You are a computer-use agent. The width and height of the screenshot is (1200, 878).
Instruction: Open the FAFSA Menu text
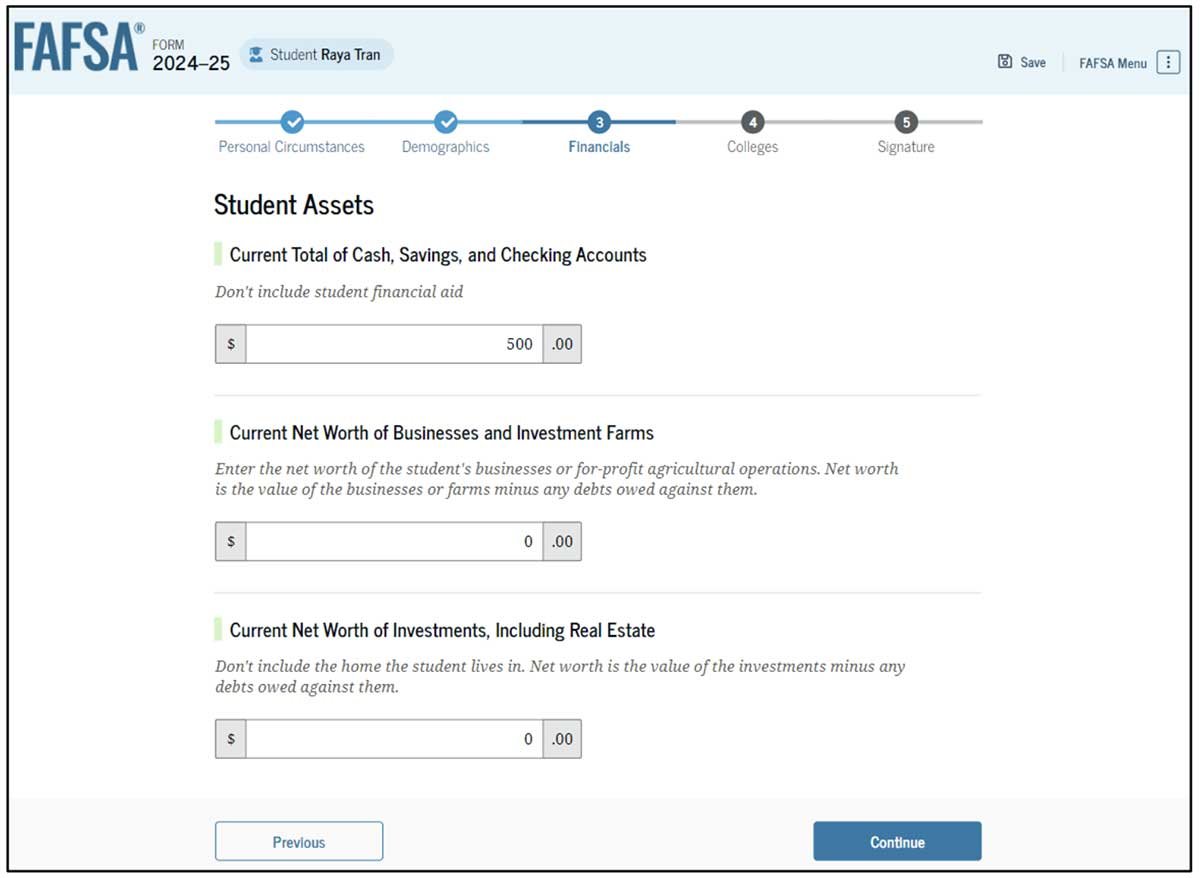pyautogui.click(x=1113, y=63)
